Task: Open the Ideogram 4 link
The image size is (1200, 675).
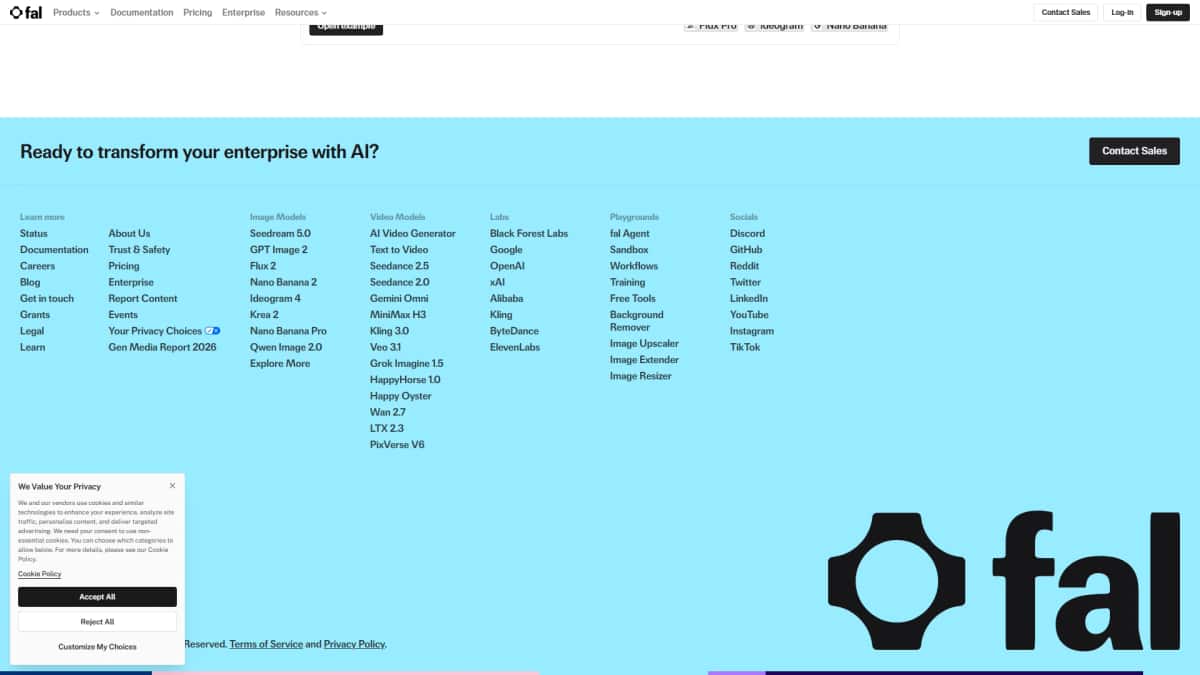Action: 275,299
